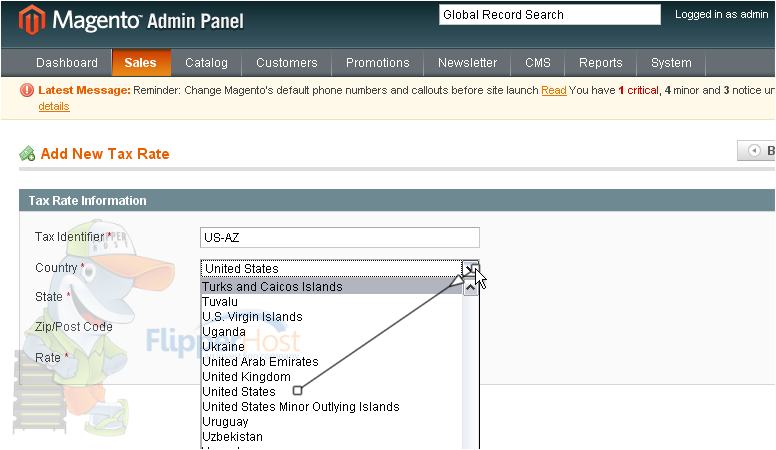Click the Tax Rate Information section header

pyautogui.click(x=397, y=200)
